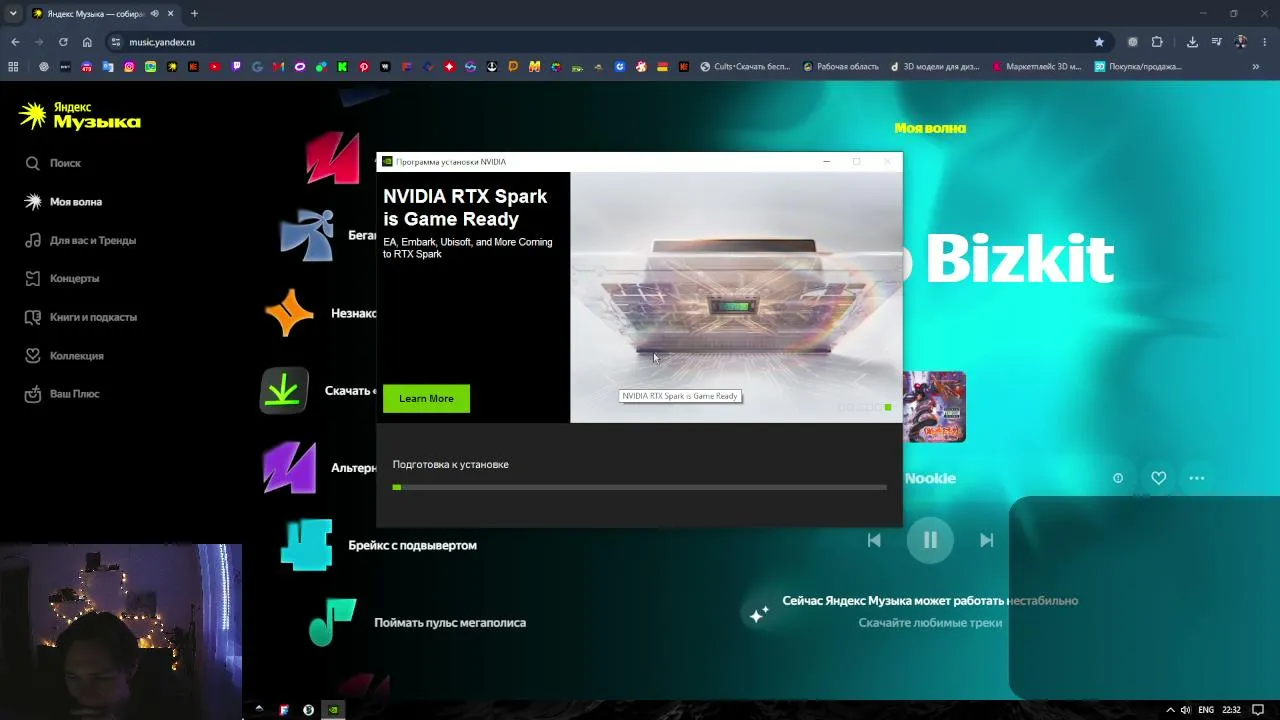Open the three-dots track options menu
This screenshot has width=1280, height=720.
tap(1197, 478)
